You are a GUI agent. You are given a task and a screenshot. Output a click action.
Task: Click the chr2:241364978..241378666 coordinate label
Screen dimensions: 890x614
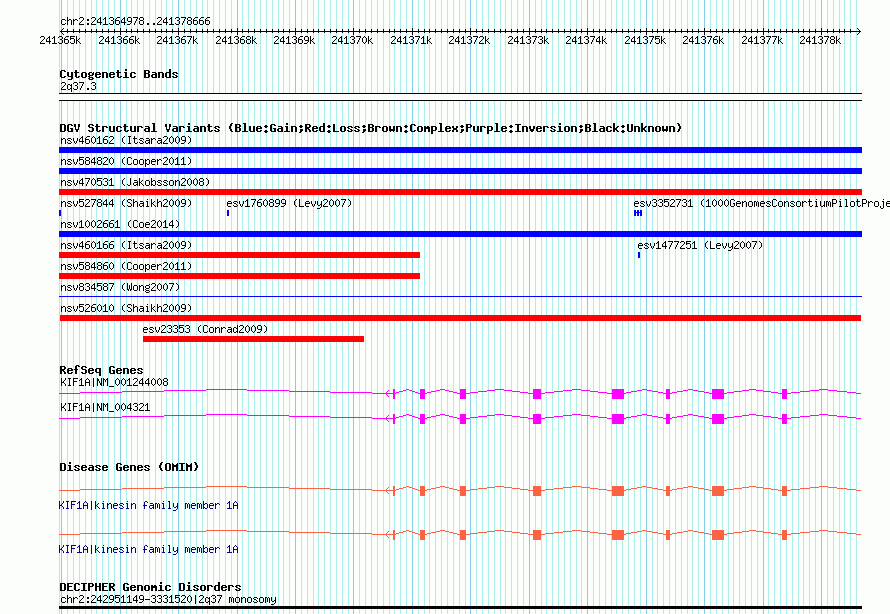click(135, 21)
